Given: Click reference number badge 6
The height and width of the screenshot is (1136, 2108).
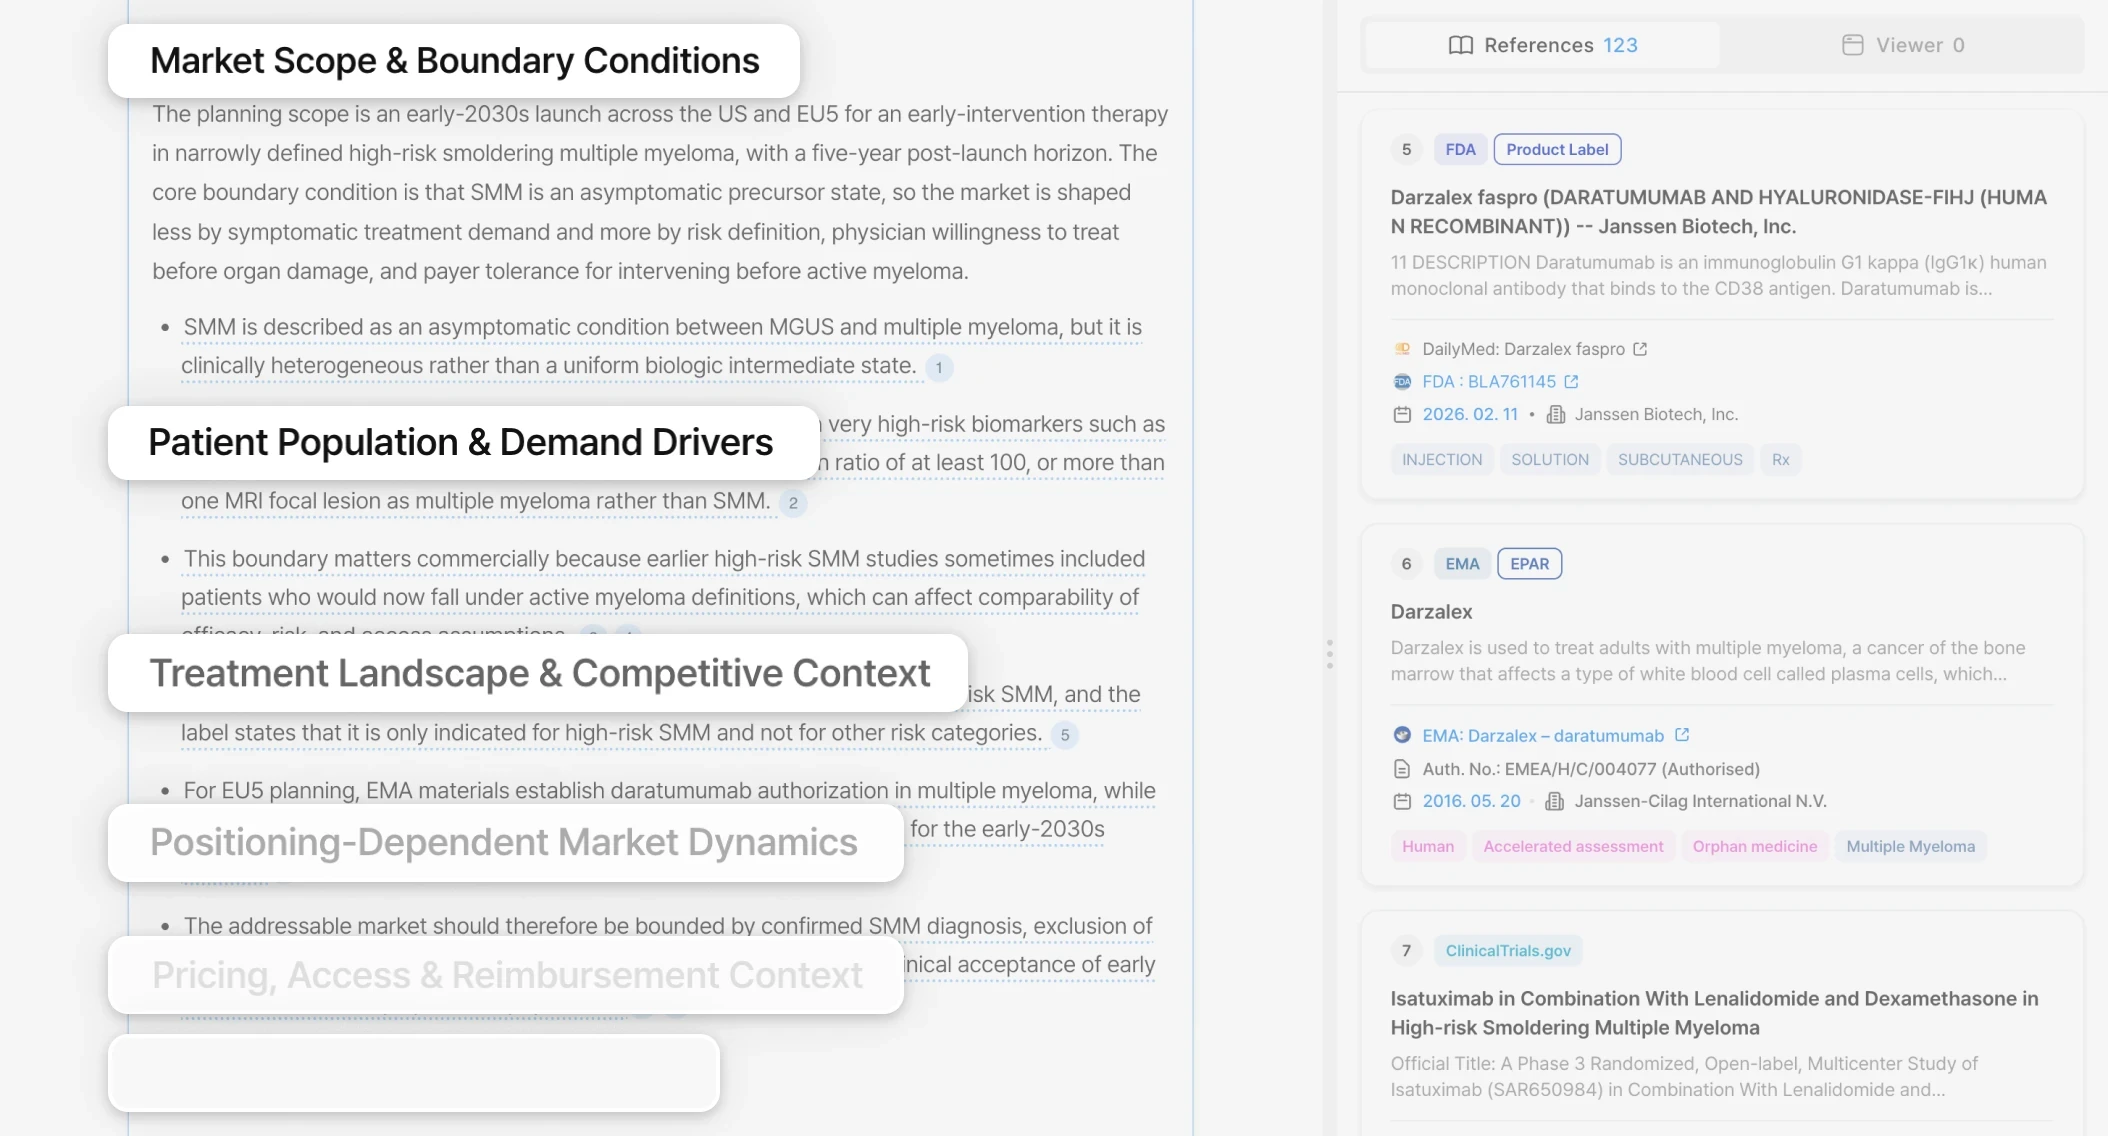Looking at the screenshot, I should (x=1406, y=564).
